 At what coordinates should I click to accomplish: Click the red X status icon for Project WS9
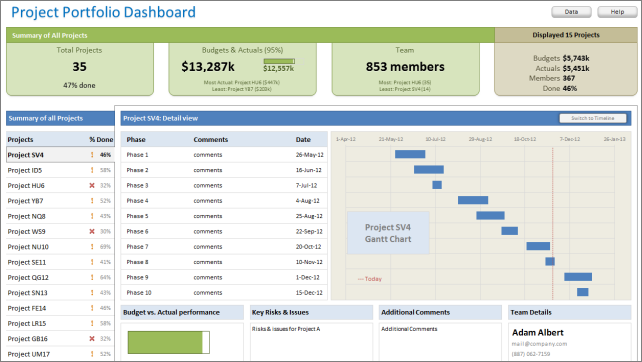pos(92,231)
